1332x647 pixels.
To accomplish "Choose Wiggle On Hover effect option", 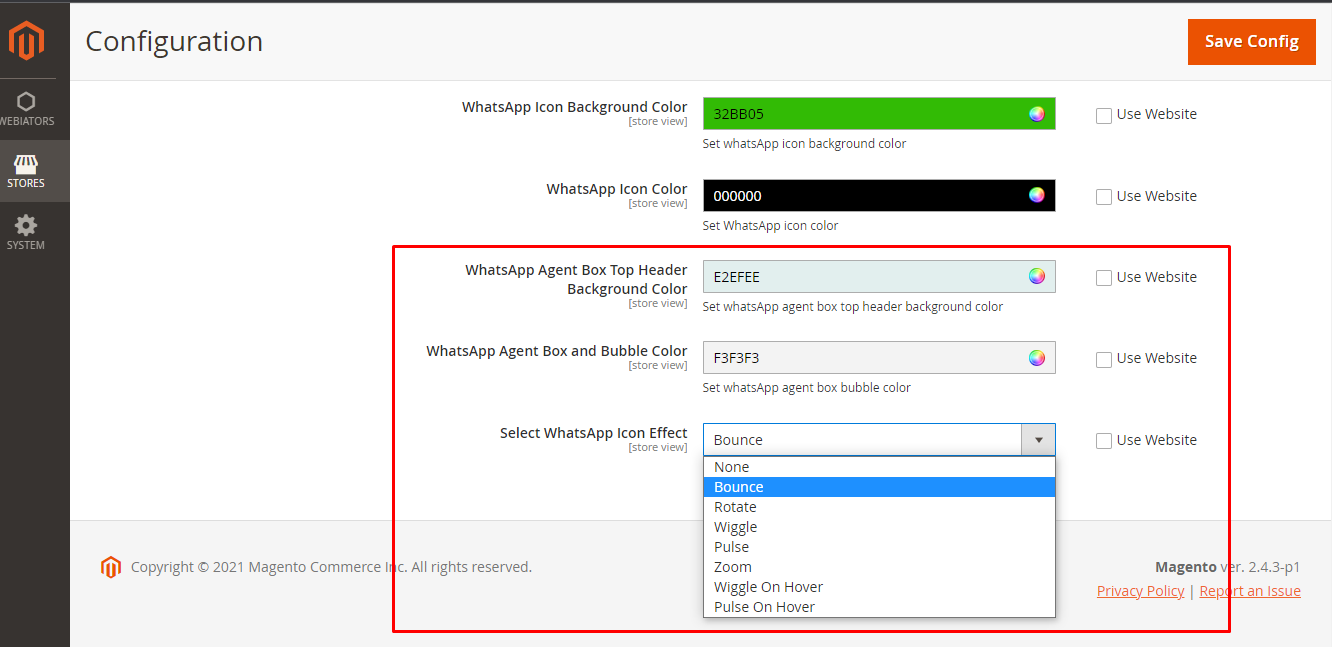I will point(879,587).
